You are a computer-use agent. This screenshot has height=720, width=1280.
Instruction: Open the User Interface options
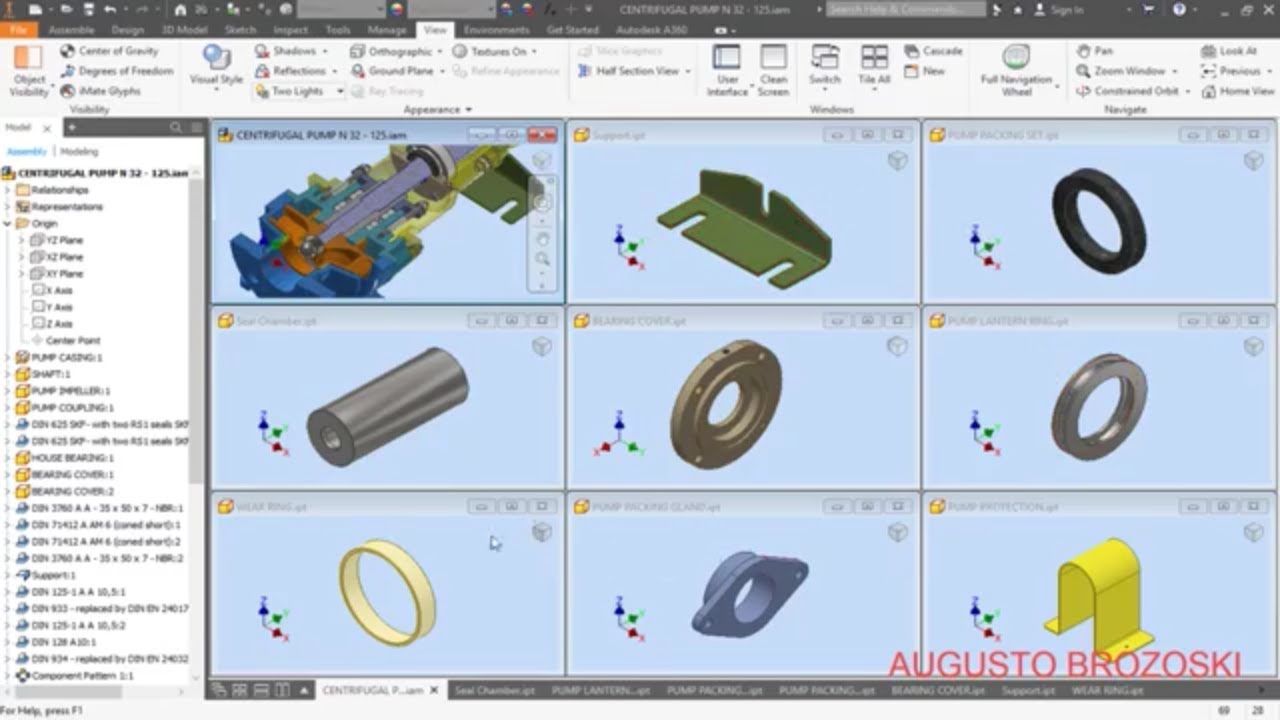click(727, 71)
